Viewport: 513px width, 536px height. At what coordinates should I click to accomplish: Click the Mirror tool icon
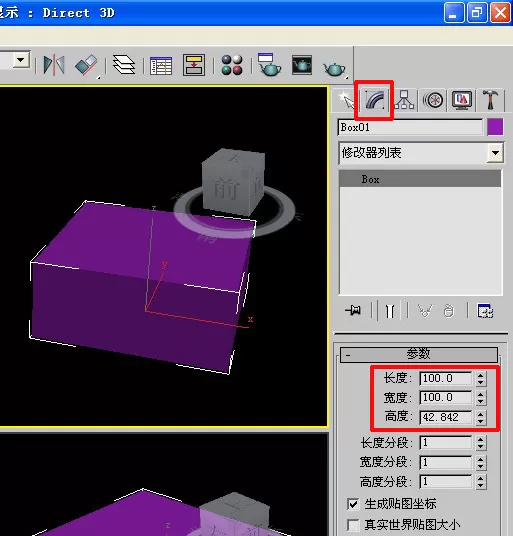(x=54, y=65)
